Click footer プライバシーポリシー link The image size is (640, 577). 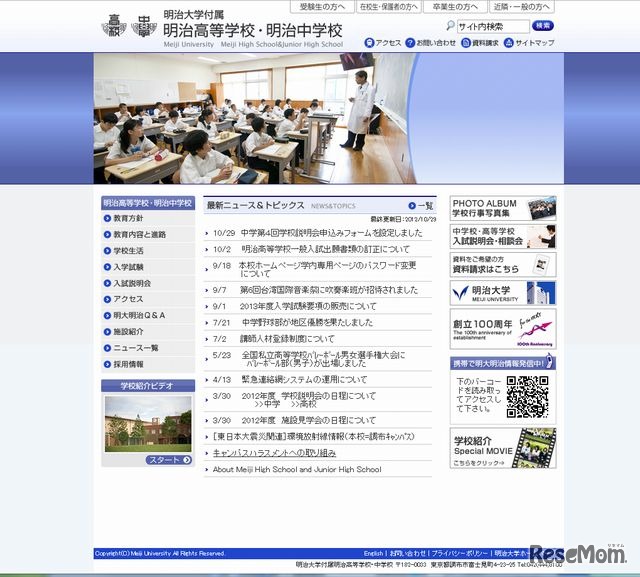click(460, 553)
